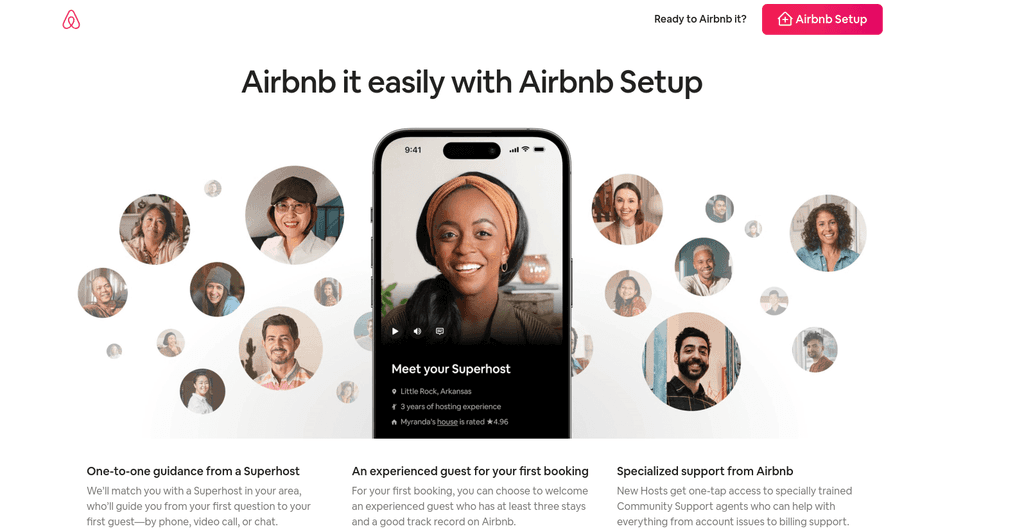Screen dimensions: 1024x528
Task: Open the underlined "house" link
Action: click(447, 422)
